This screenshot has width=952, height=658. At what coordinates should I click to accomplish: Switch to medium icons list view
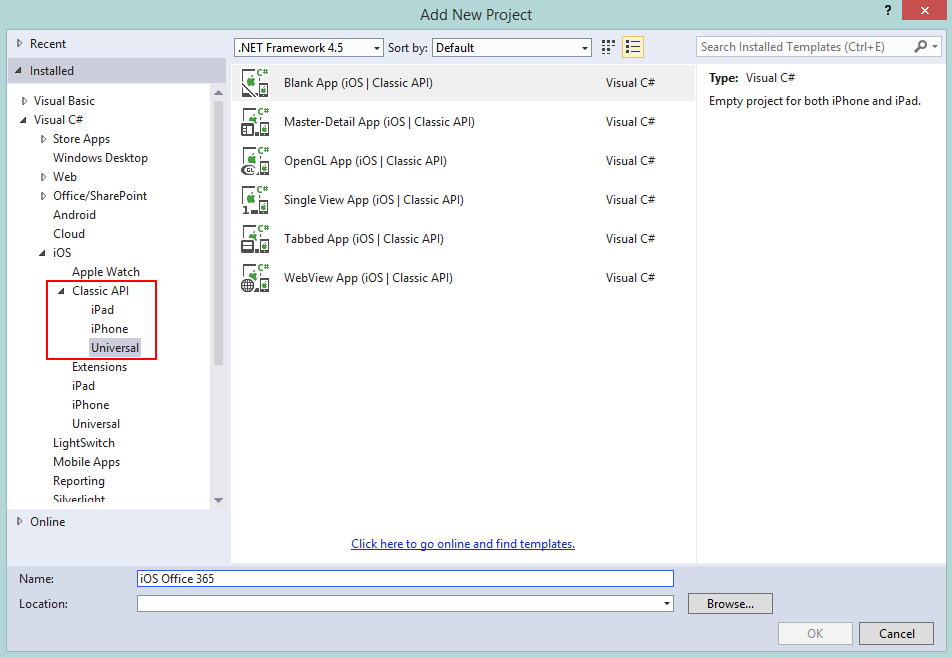point(633,47)
